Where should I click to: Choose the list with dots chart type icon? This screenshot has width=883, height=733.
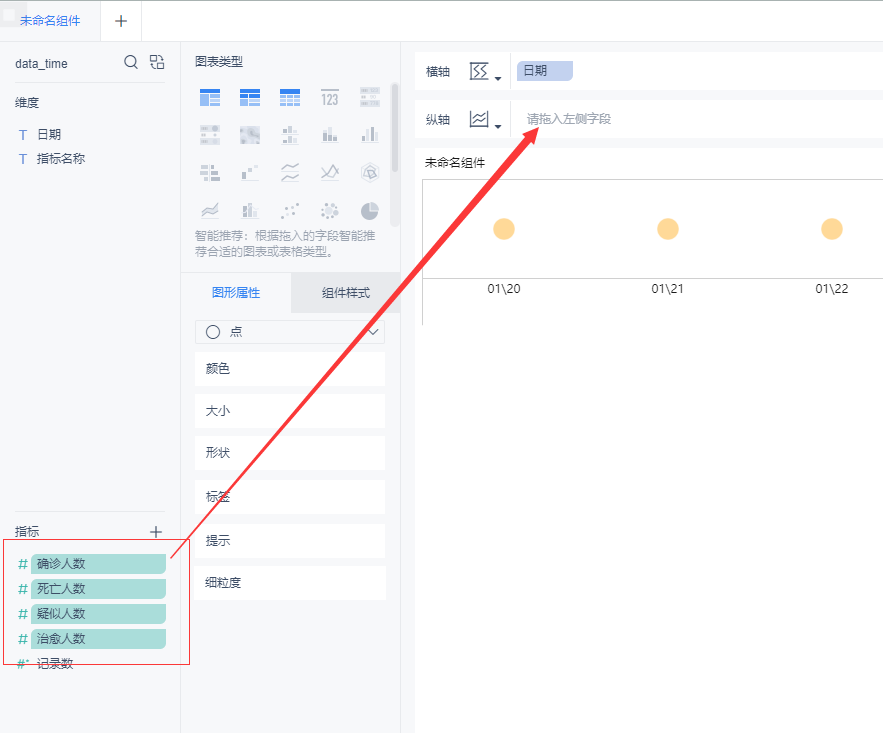click(210, 135)
